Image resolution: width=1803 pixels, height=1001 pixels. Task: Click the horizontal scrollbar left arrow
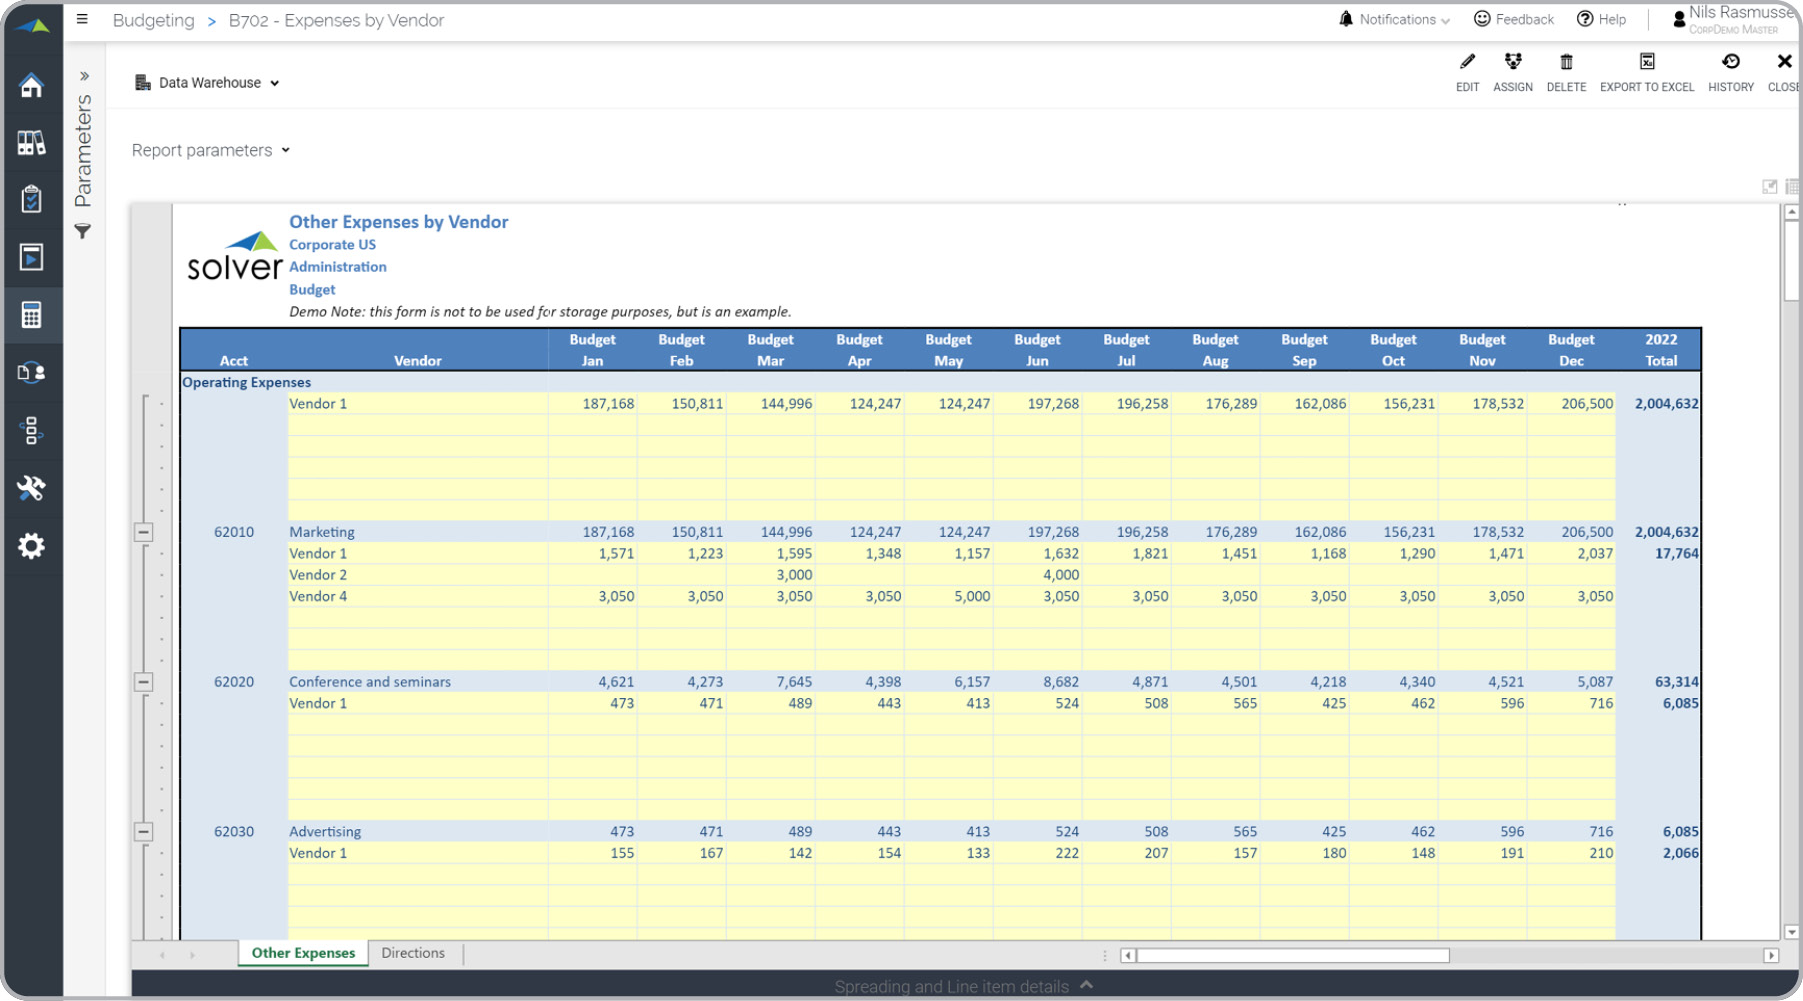pos(1128,956)
